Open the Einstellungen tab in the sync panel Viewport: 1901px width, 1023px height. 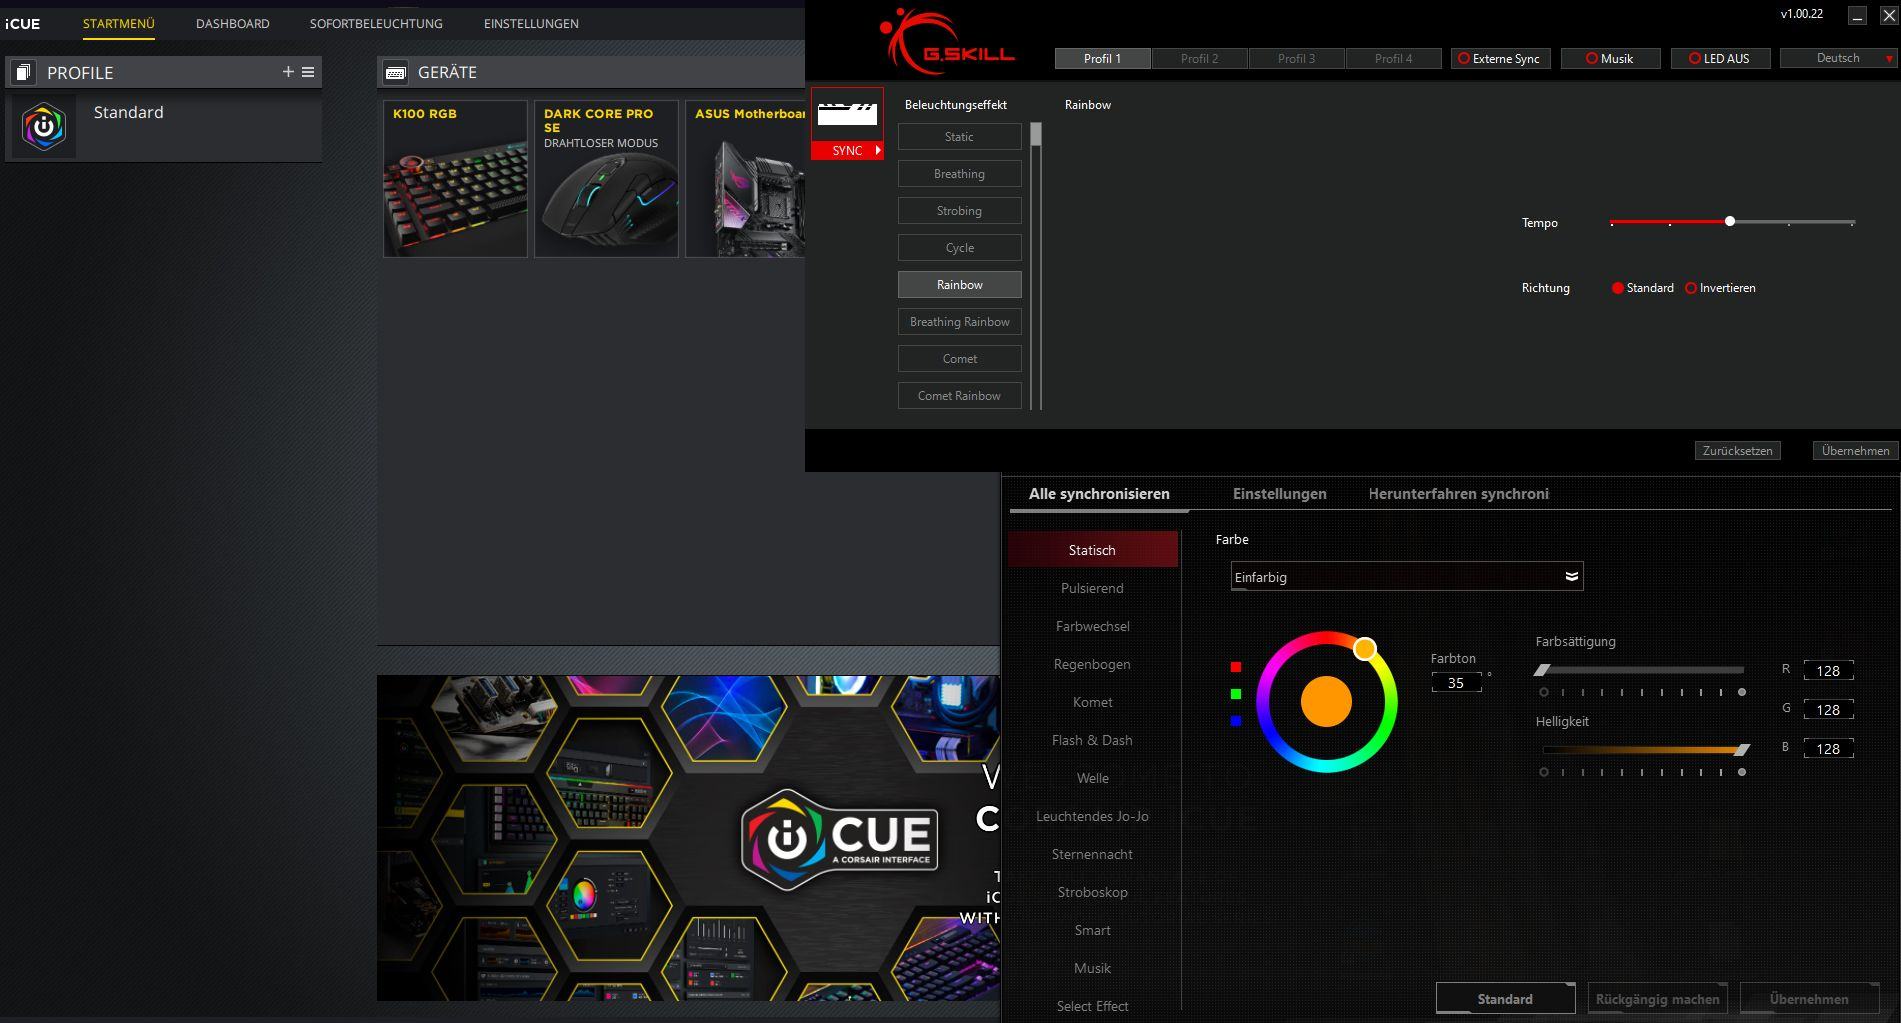coord(1280,494)
